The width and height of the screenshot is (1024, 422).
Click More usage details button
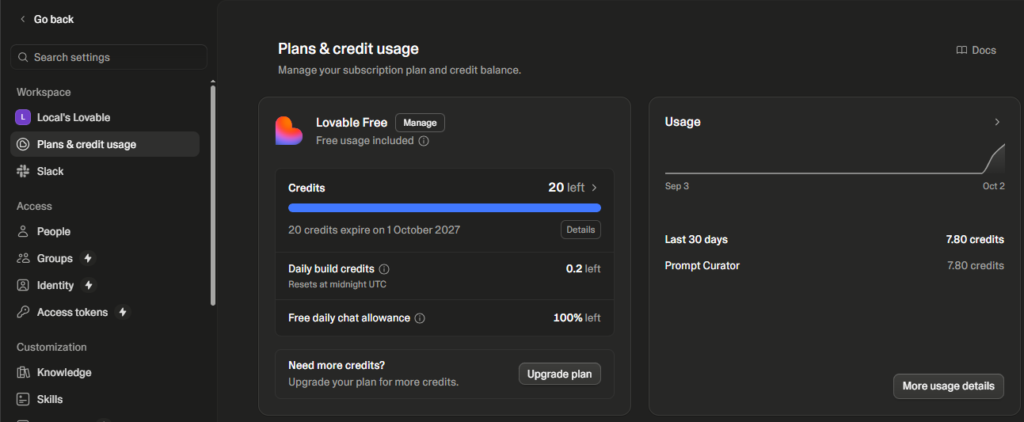pyautogui.click(x=948, y=386)
